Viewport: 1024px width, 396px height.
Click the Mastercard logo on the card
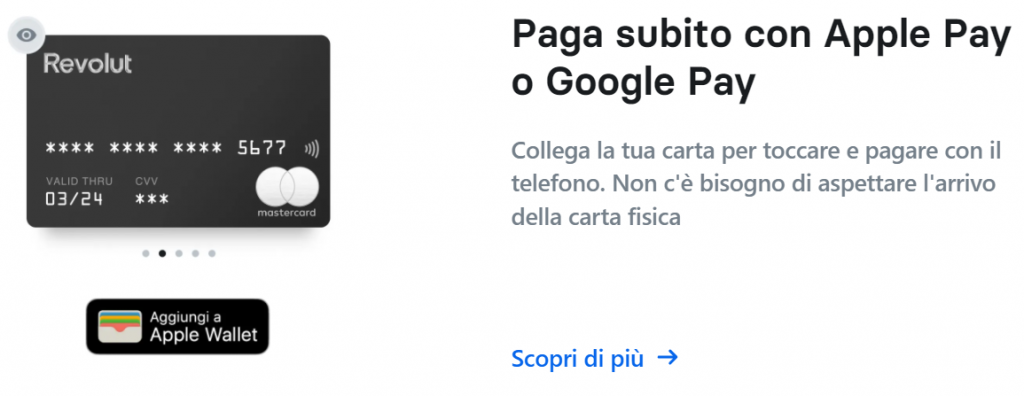[x=287, y=193]
